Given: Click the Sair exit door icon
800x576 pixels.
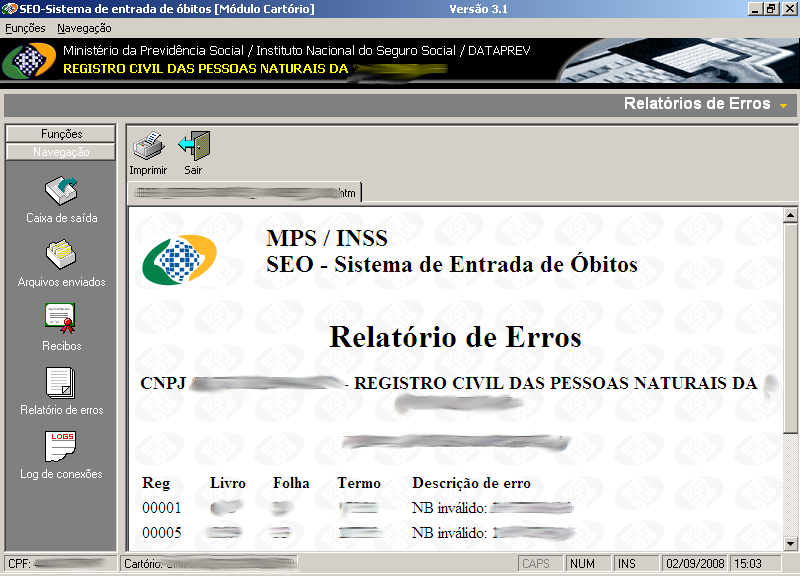Looking at the screenshot, I should pos(194,146).
